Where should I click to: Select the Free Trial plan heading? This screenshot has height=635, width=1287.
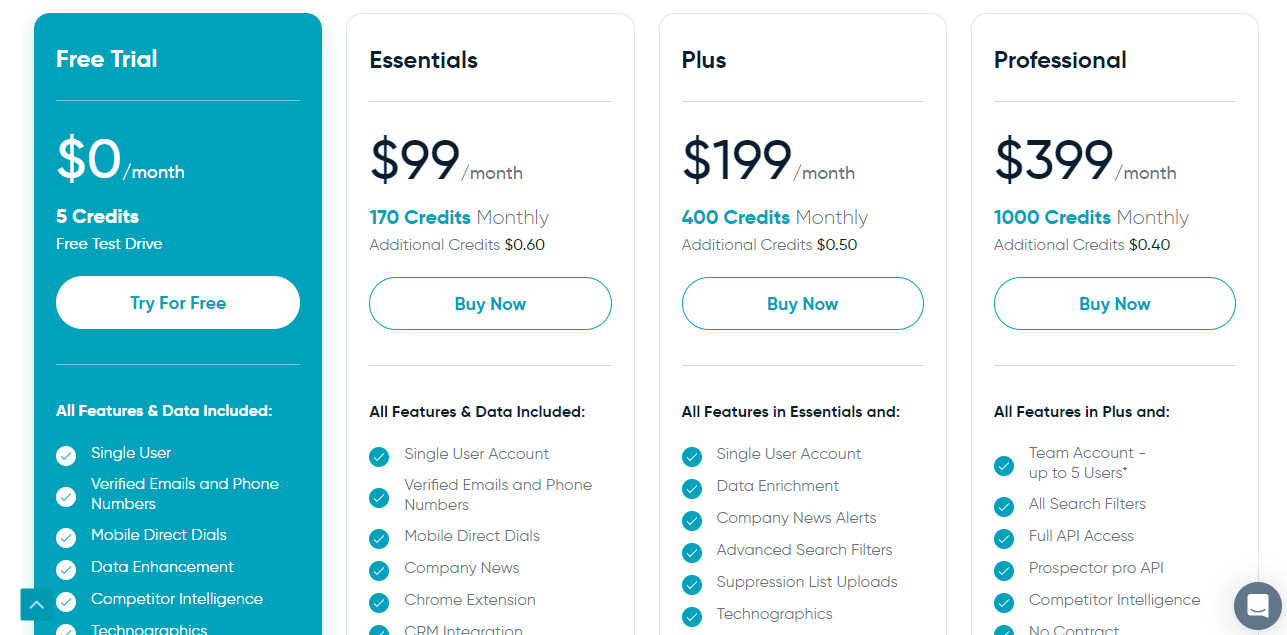(x=106, y=59)
